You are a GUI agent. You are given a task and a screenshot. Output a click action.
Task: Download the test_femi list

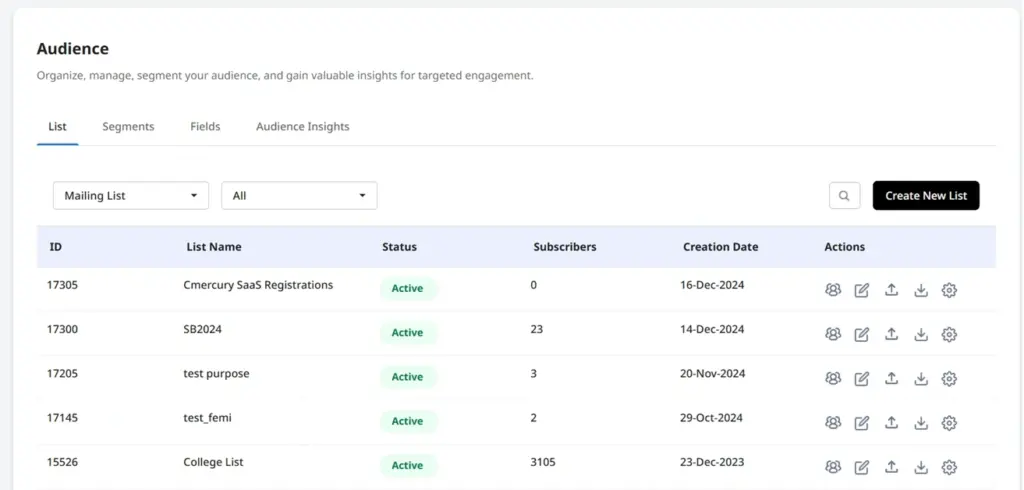[921, 423]
